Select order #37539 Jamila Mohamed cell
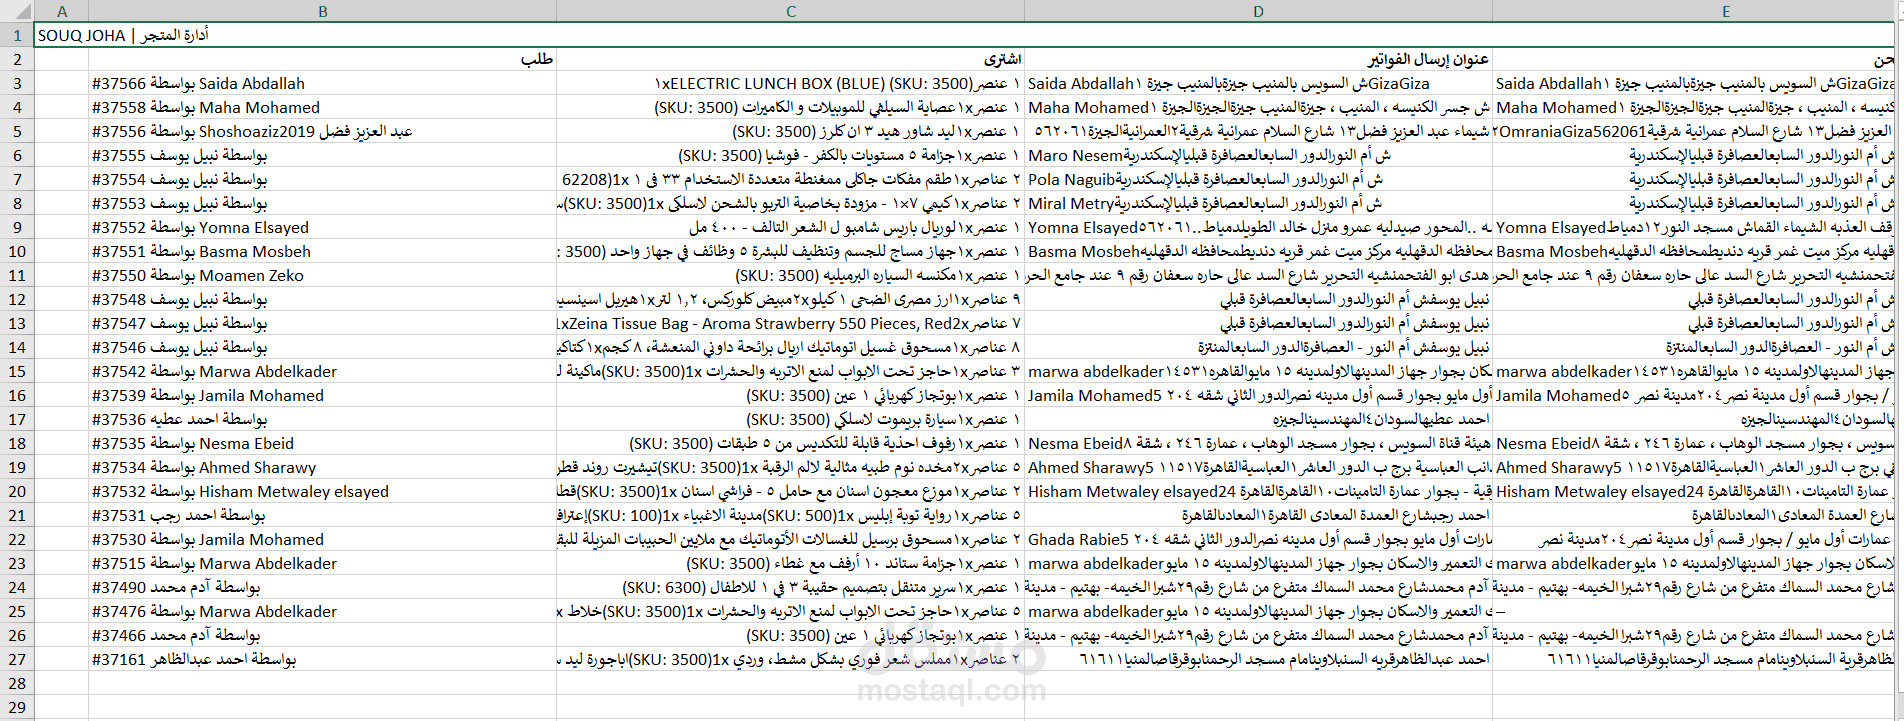The image size is (1904, 721). (x=322, y=395)
